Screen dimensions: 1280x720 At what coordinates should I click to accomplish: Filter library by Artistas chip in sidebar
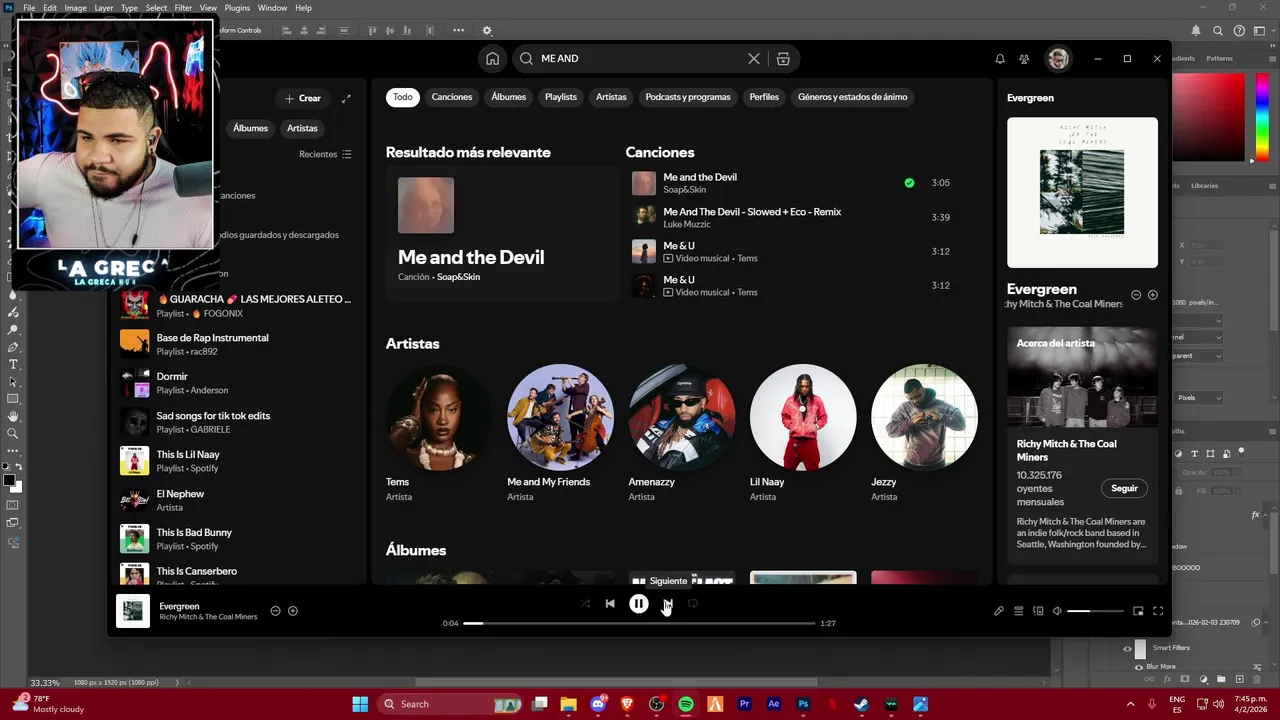pyautogui.click(x=302, y=128)
